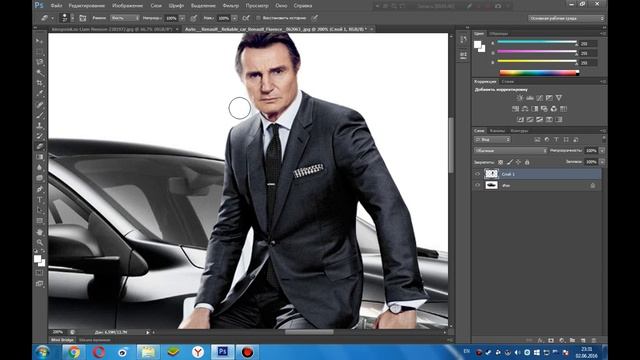
Task: Add a Threshold adjustment
Action: click(x=540, y=120)
